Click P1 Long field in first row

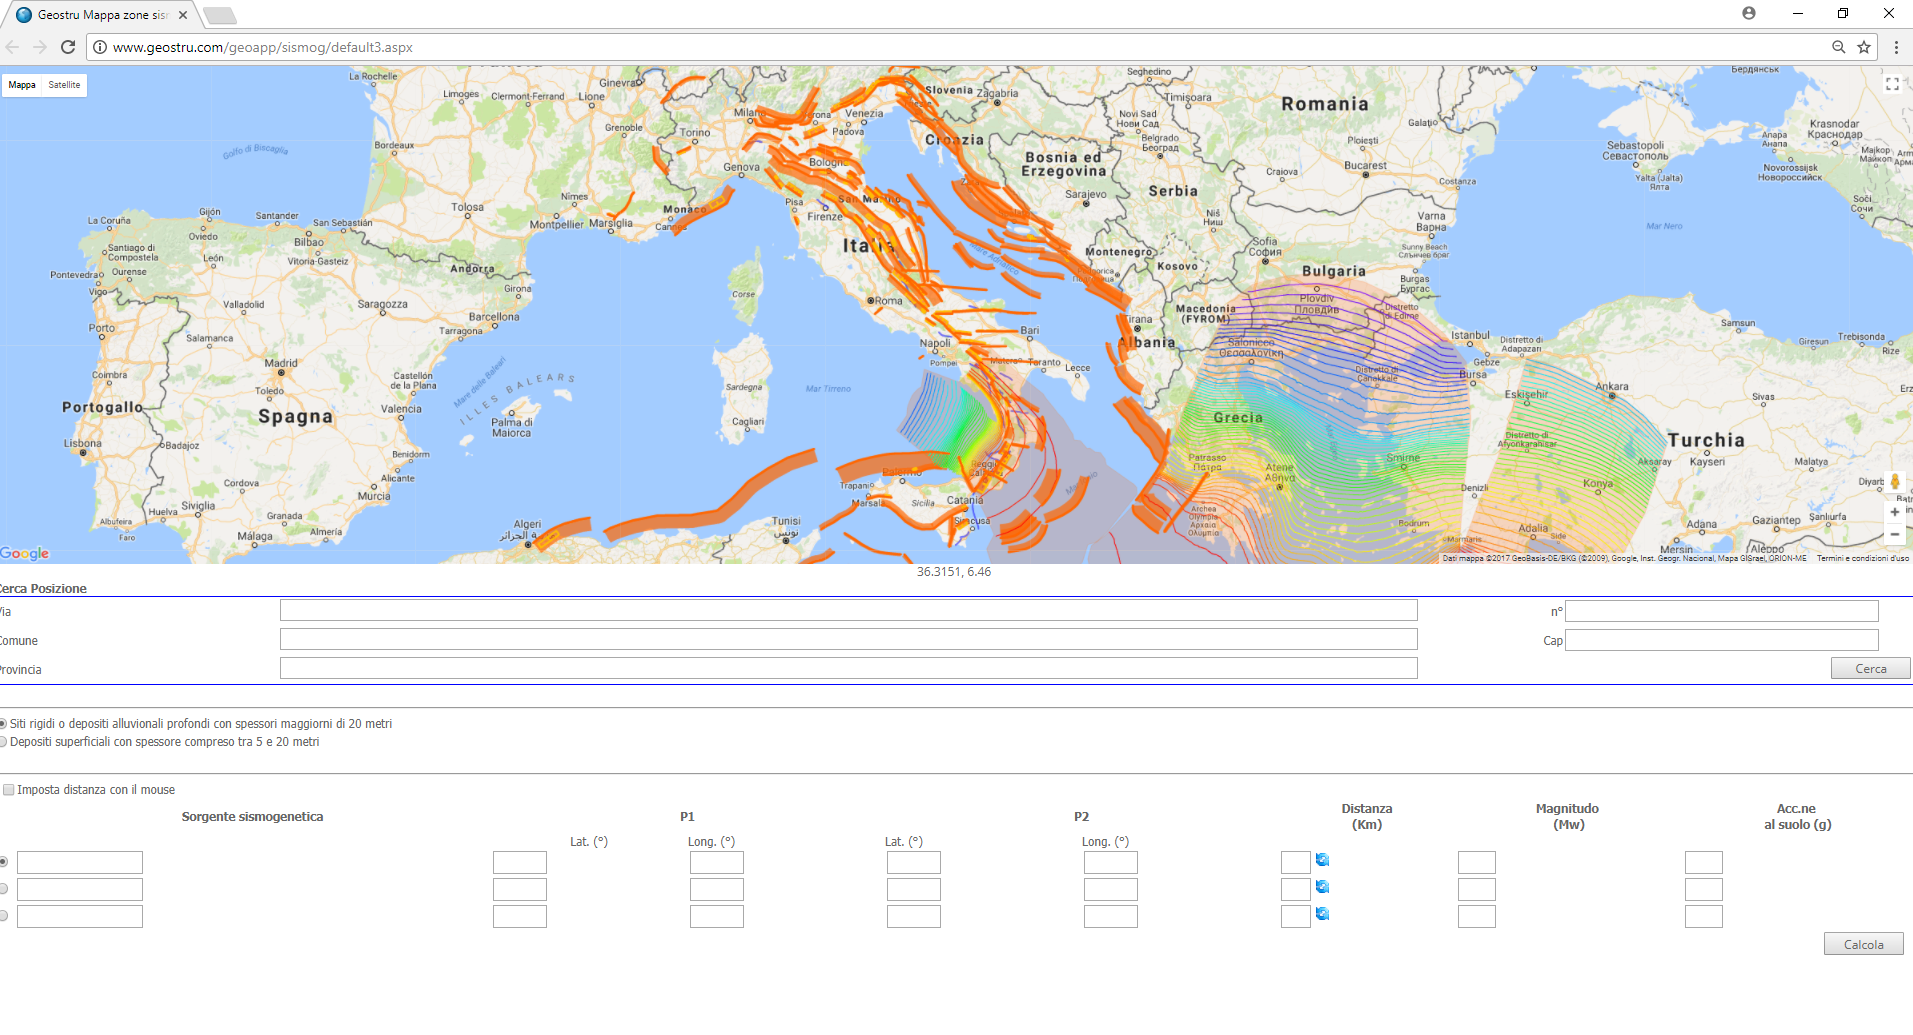click(x=717, y=862)
